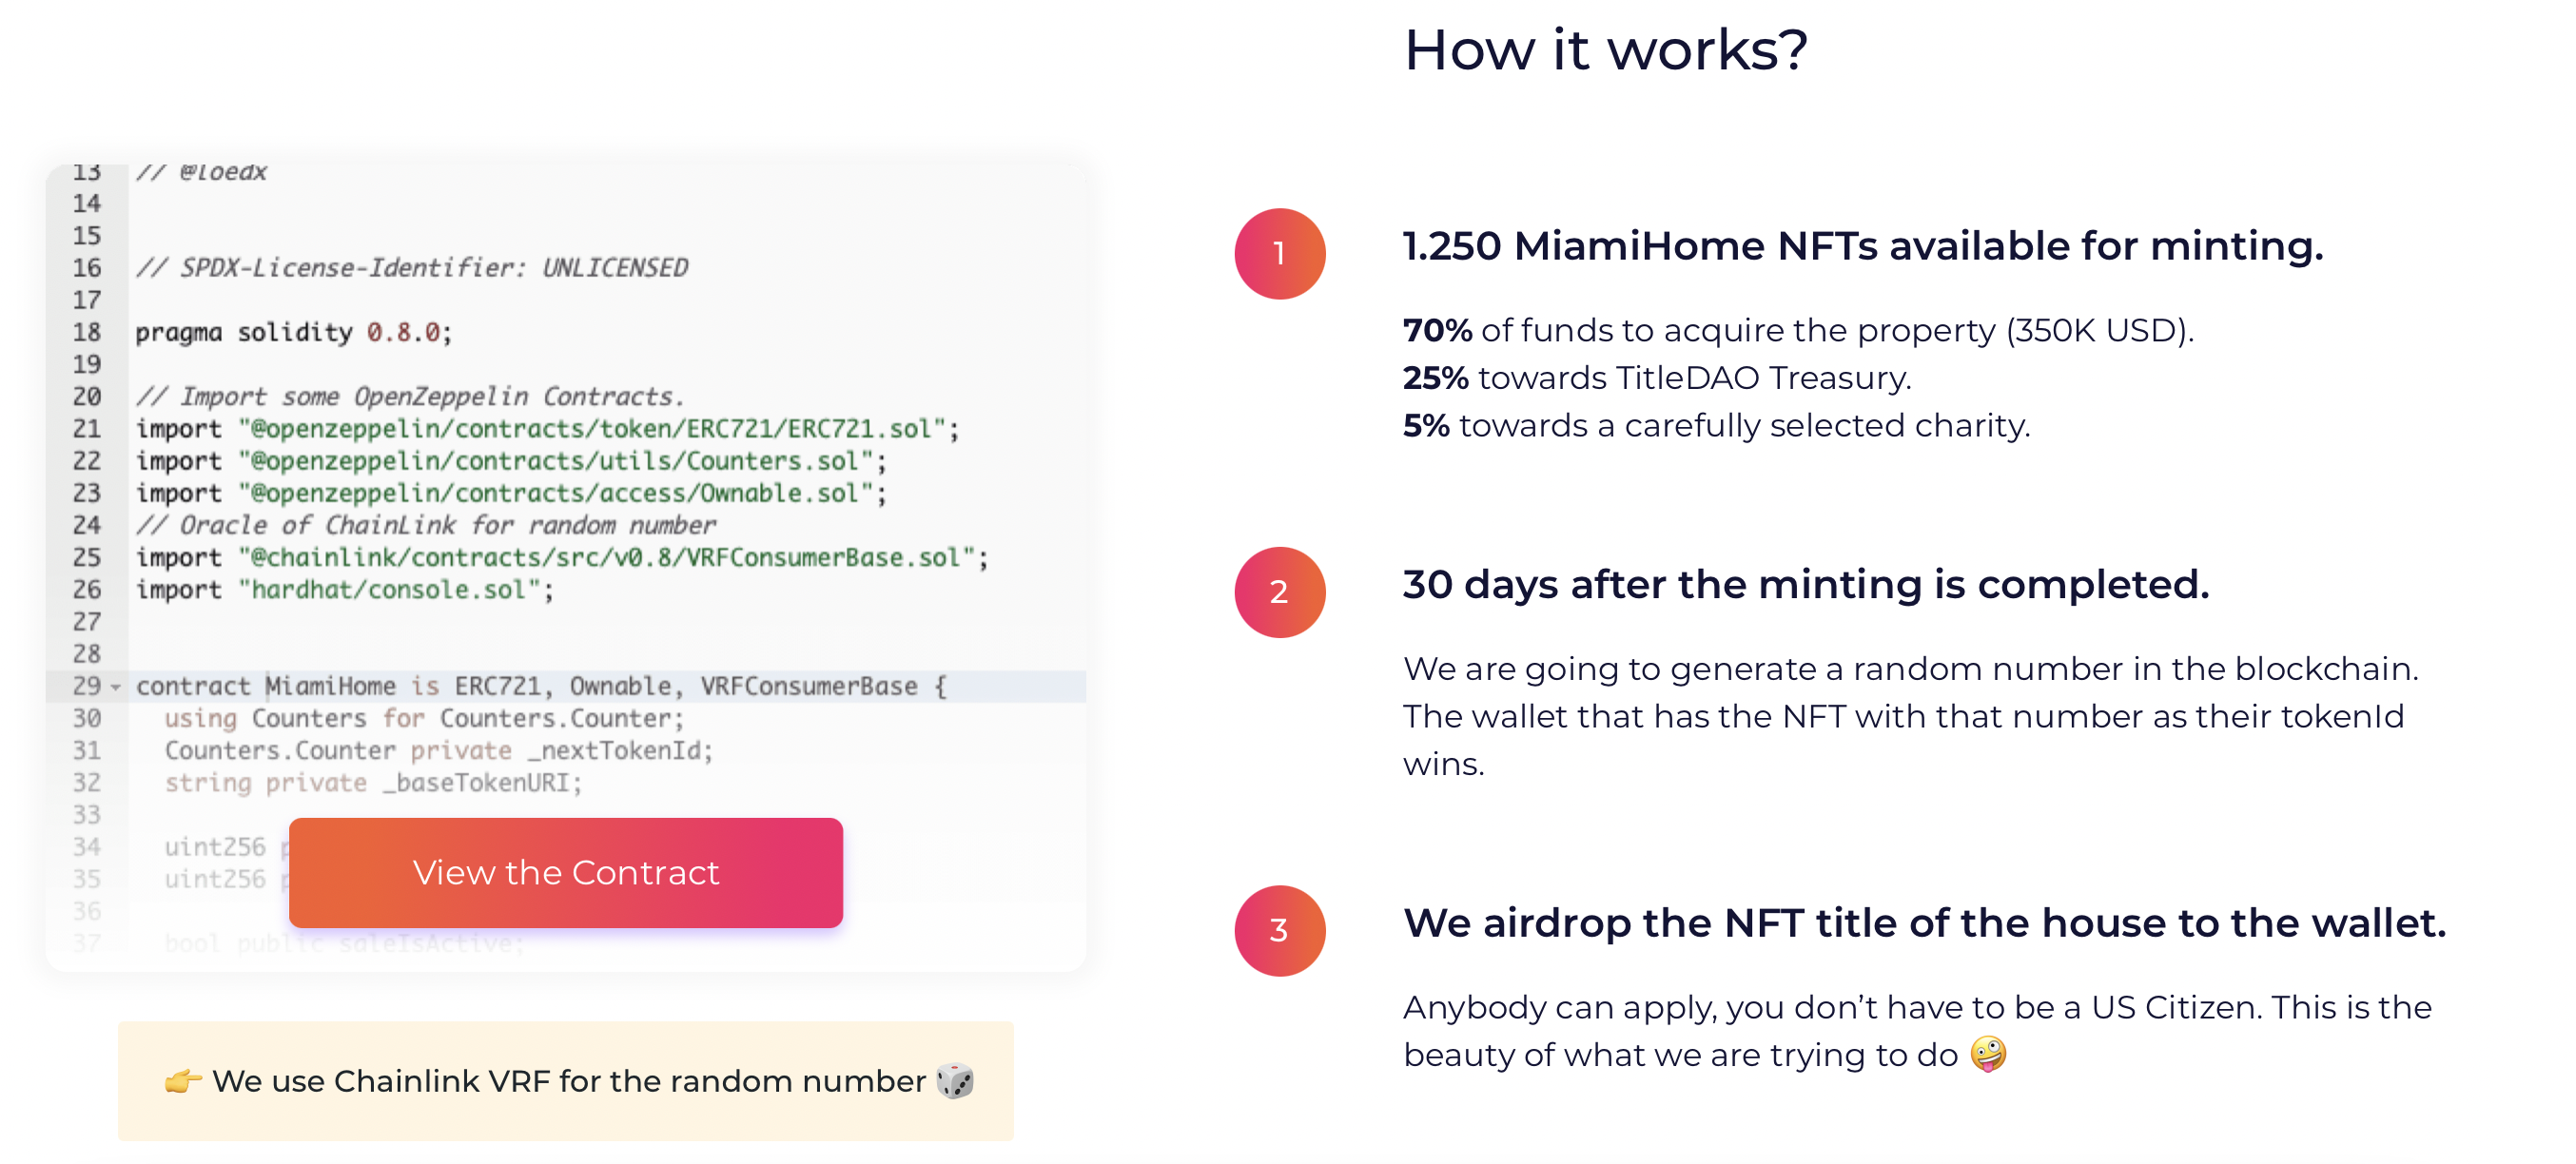Click the '30 days after the minting is completed' heading

(x=1806, y=584)
